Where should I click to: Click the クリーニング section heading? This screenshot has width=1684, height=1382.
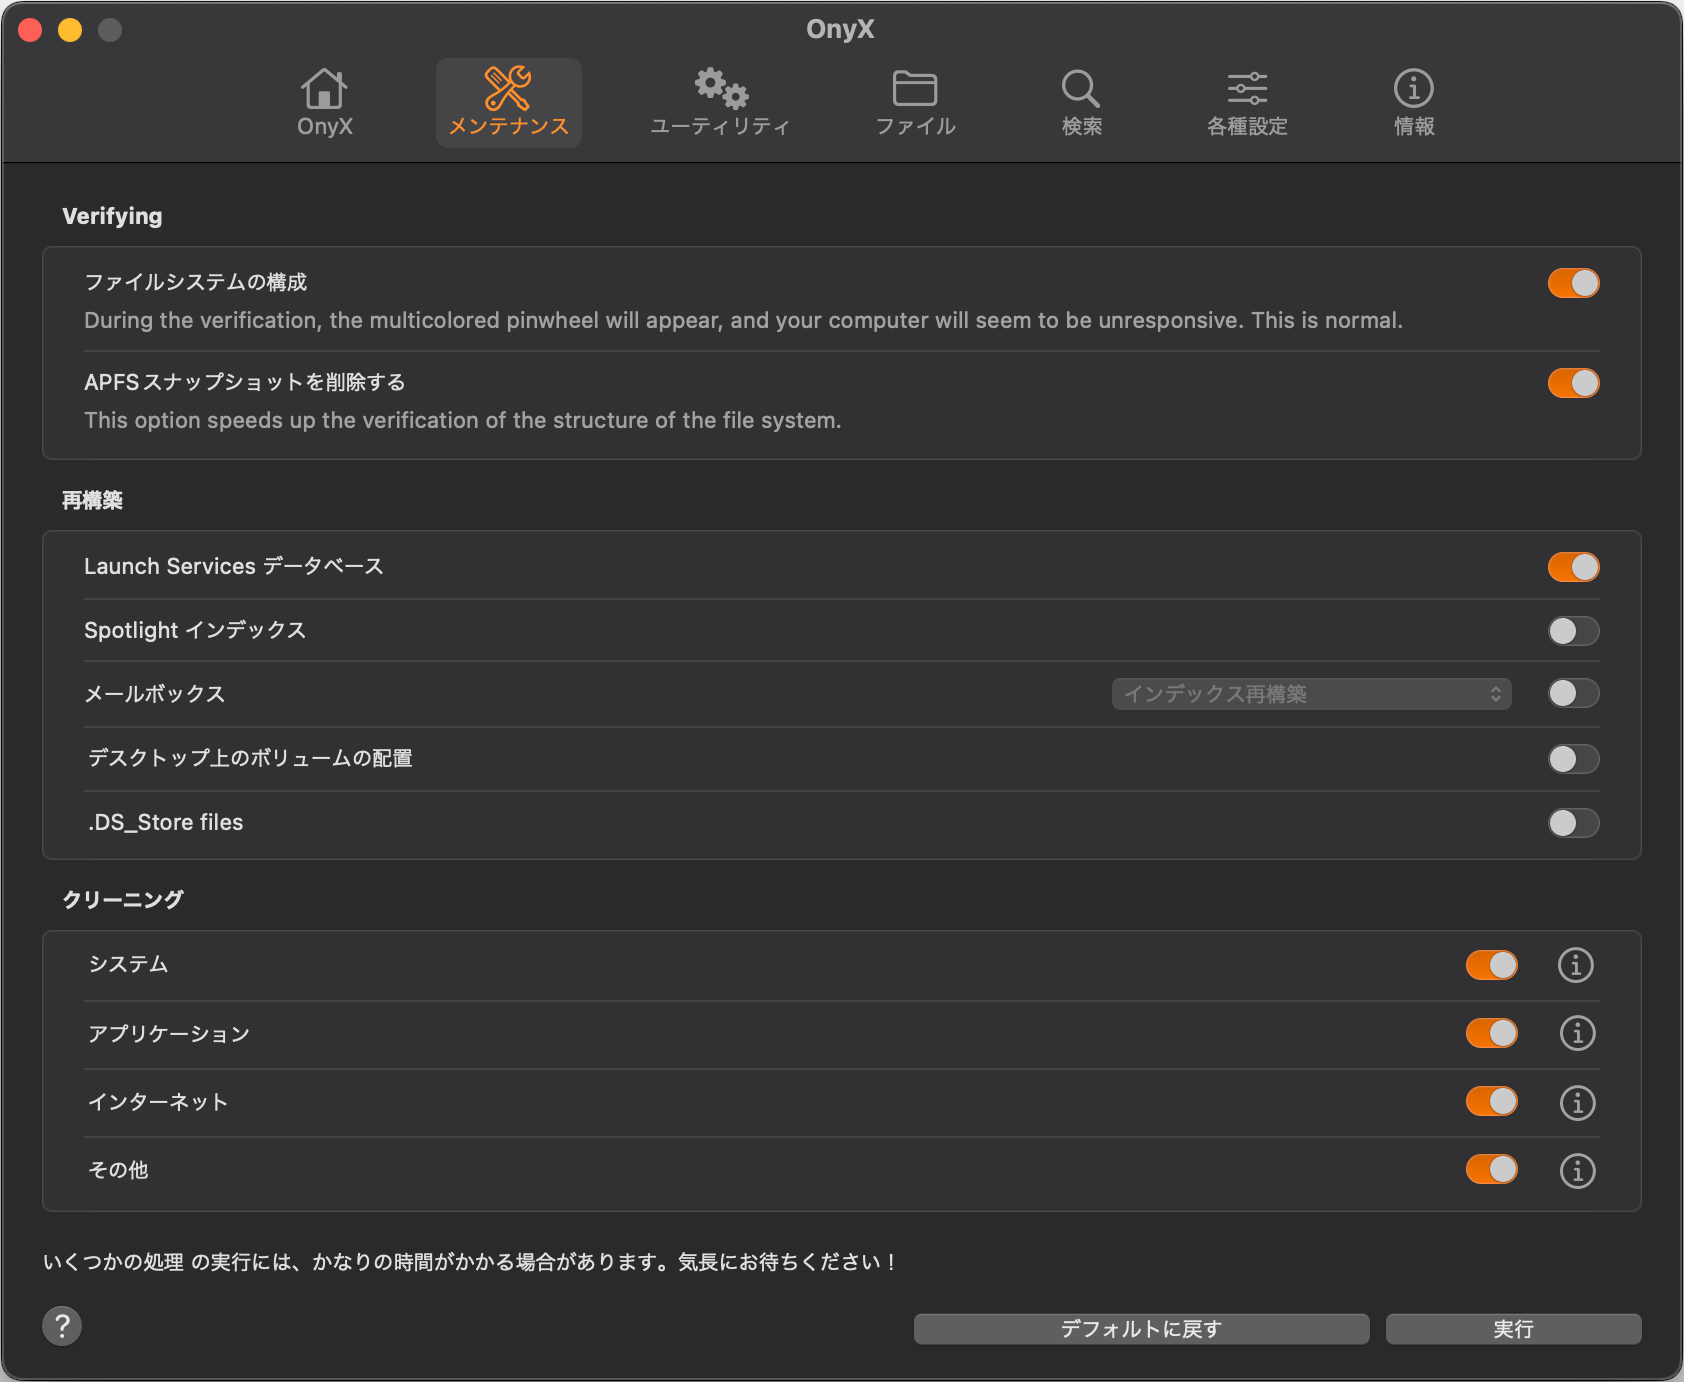pos(123,899)
